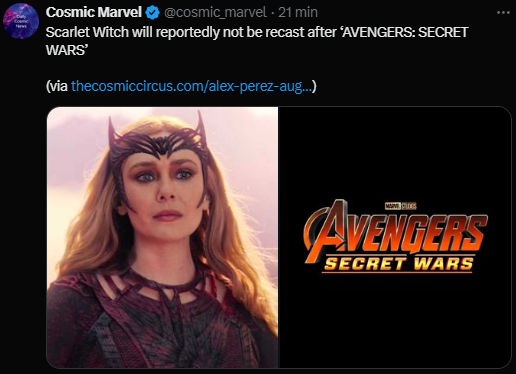The width and height of the screenshot is (516, 374).
Task: Click the 'WARS’' line of tweet text
Action: [x=67, y=50]
